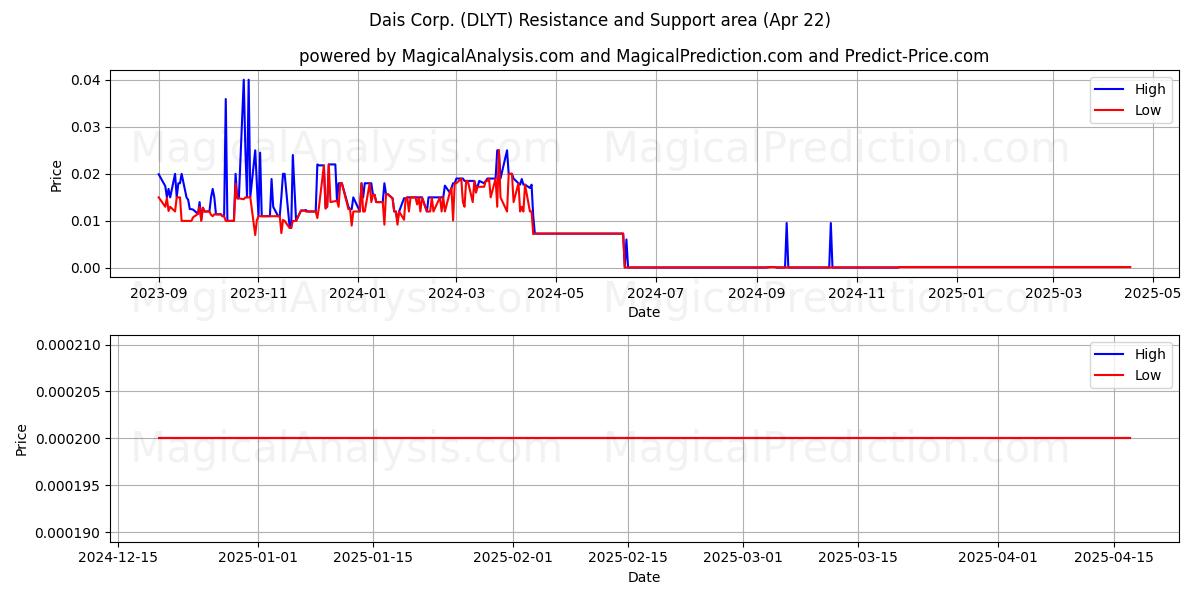Click the '2025-01-15' x-axis label in the bottom chart
Viewport: 1200px width, 600px height.
coord(373,558)
